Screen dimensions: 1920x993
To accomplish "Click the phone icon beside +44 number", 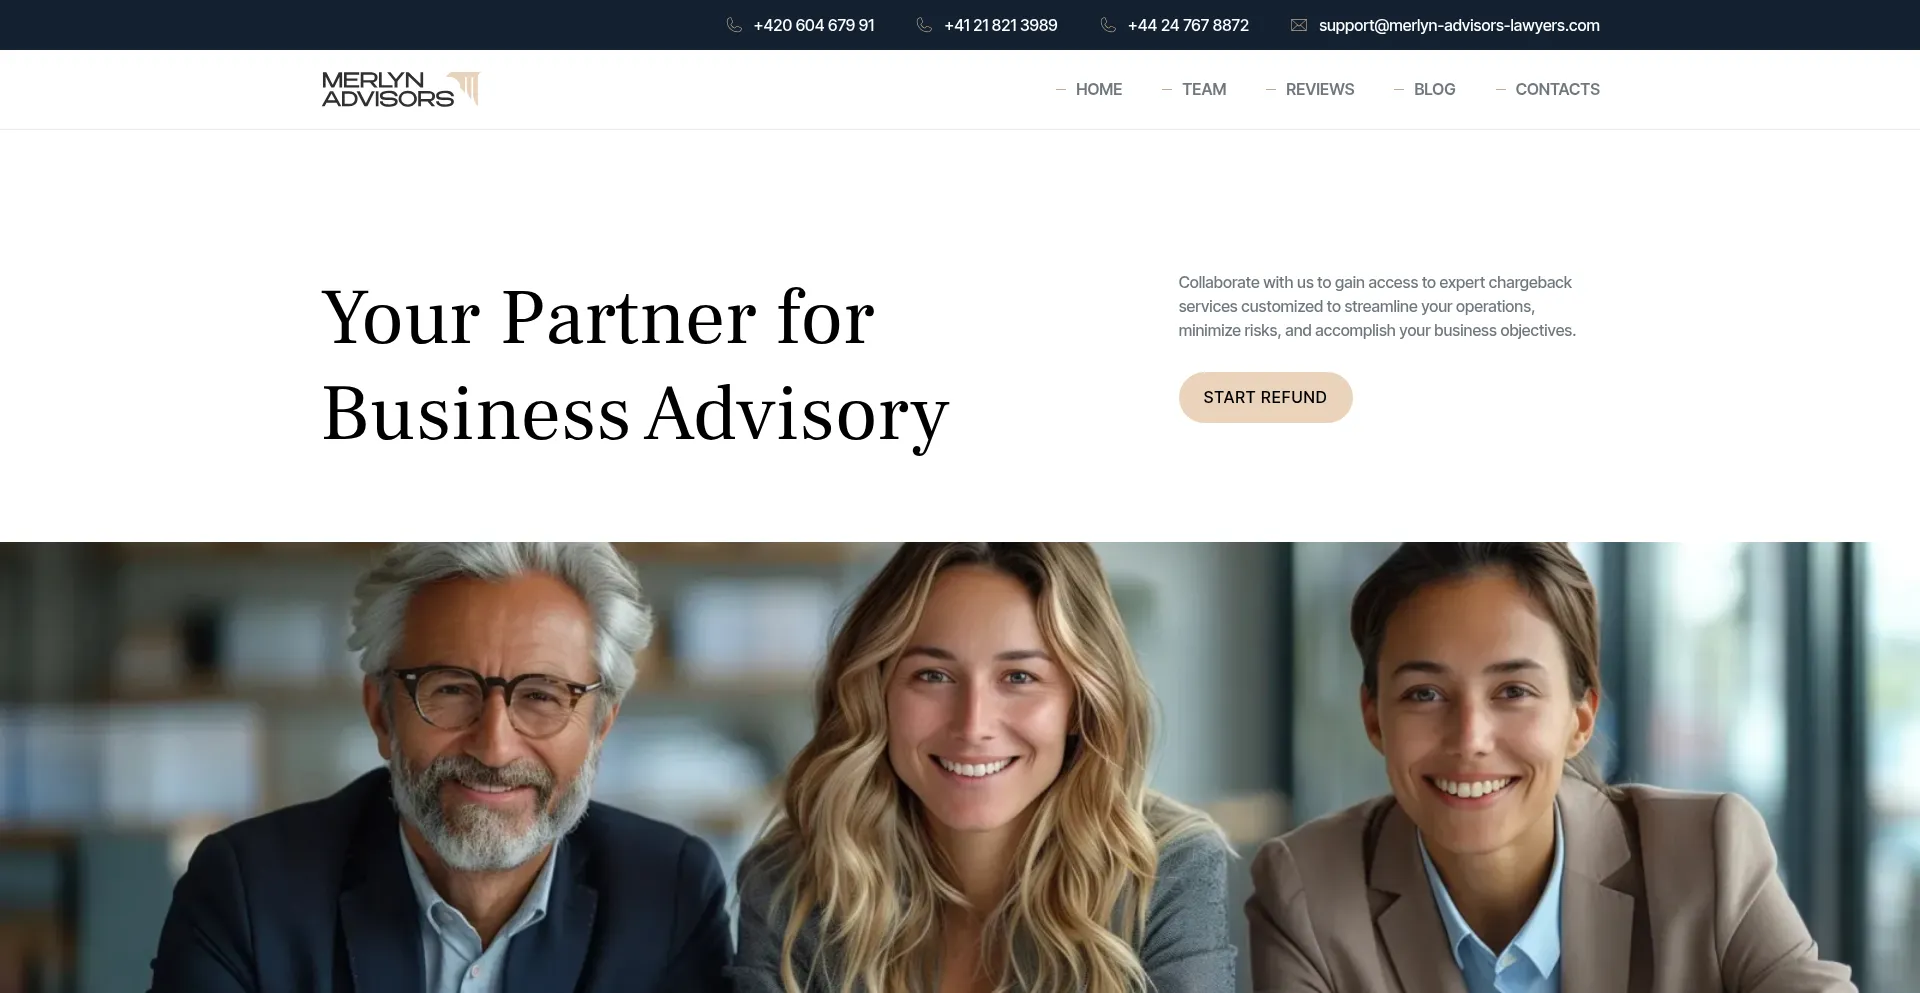I will 1108,25.
